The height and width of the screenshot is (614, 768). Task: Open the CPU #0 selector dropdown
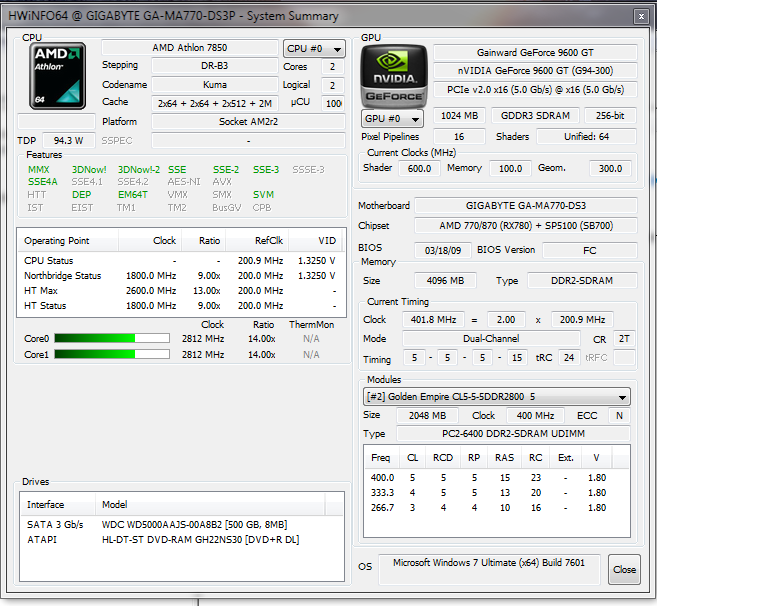click(x=314, y=48)
